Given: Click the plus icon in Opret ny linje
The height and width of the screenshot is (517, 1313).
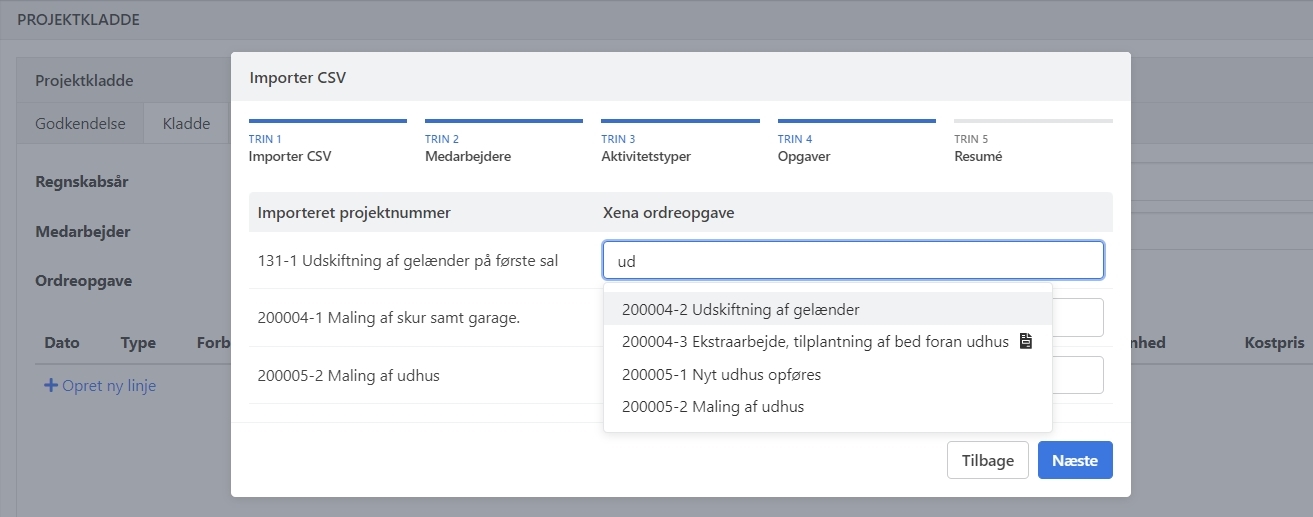Looking at the screenshot, I should click(51, 385).
